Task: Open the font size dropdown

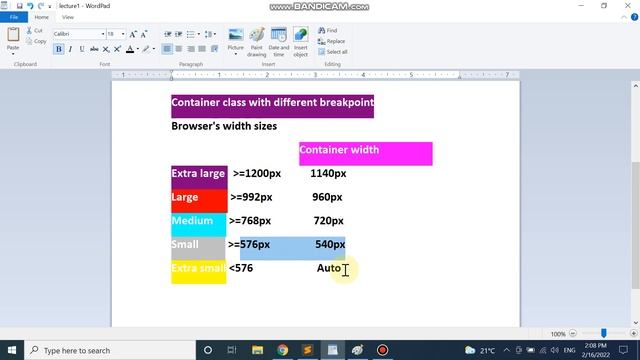Action: point(123,34)
